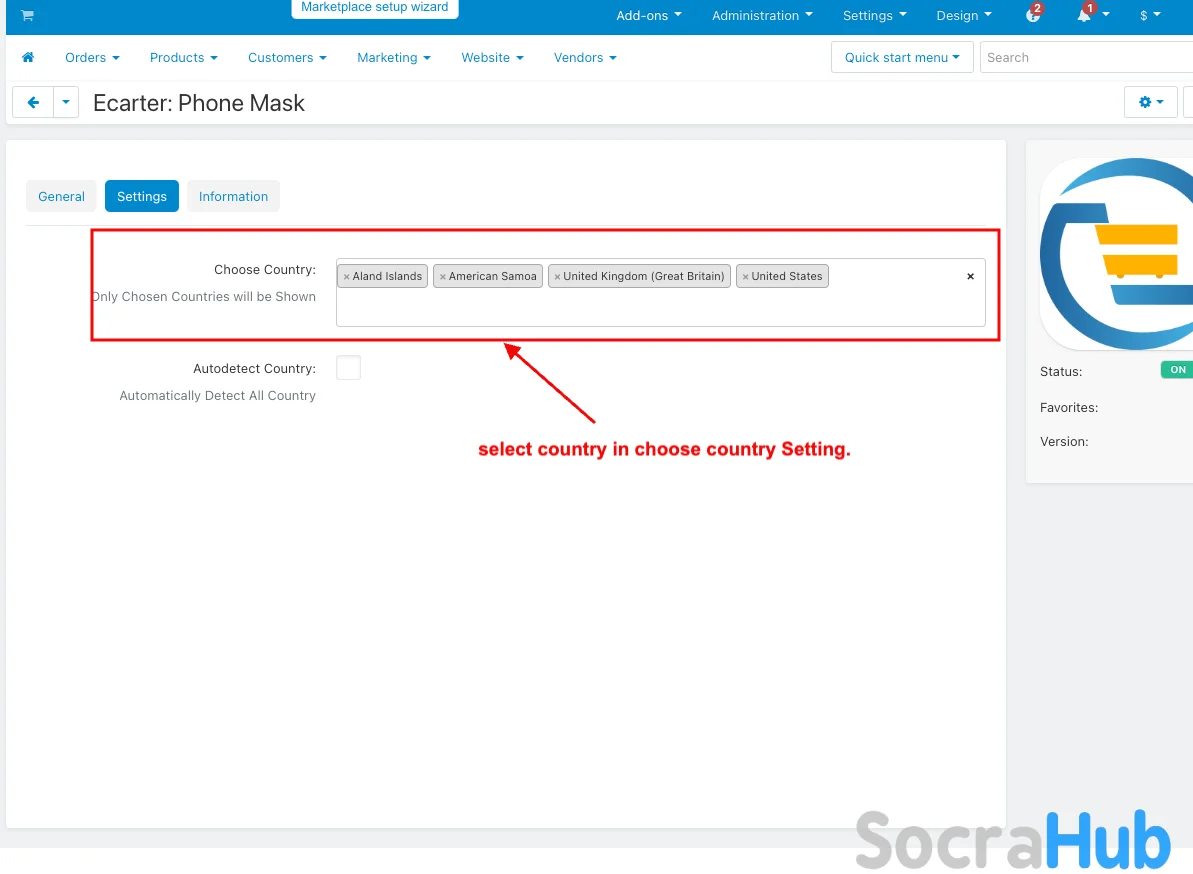Click the Marketplace setup wizard button
The image size is (1193, 874).
[374, 8]
